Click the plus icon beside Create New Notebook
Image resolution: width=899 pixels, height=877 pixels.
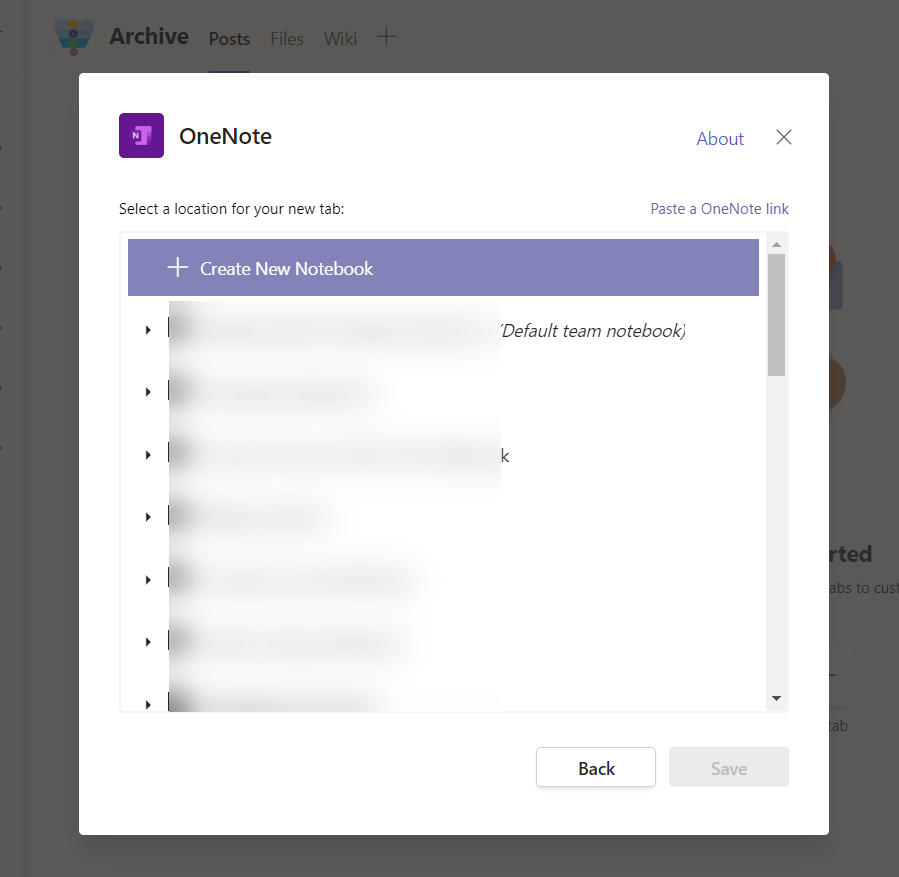point(177,268)
